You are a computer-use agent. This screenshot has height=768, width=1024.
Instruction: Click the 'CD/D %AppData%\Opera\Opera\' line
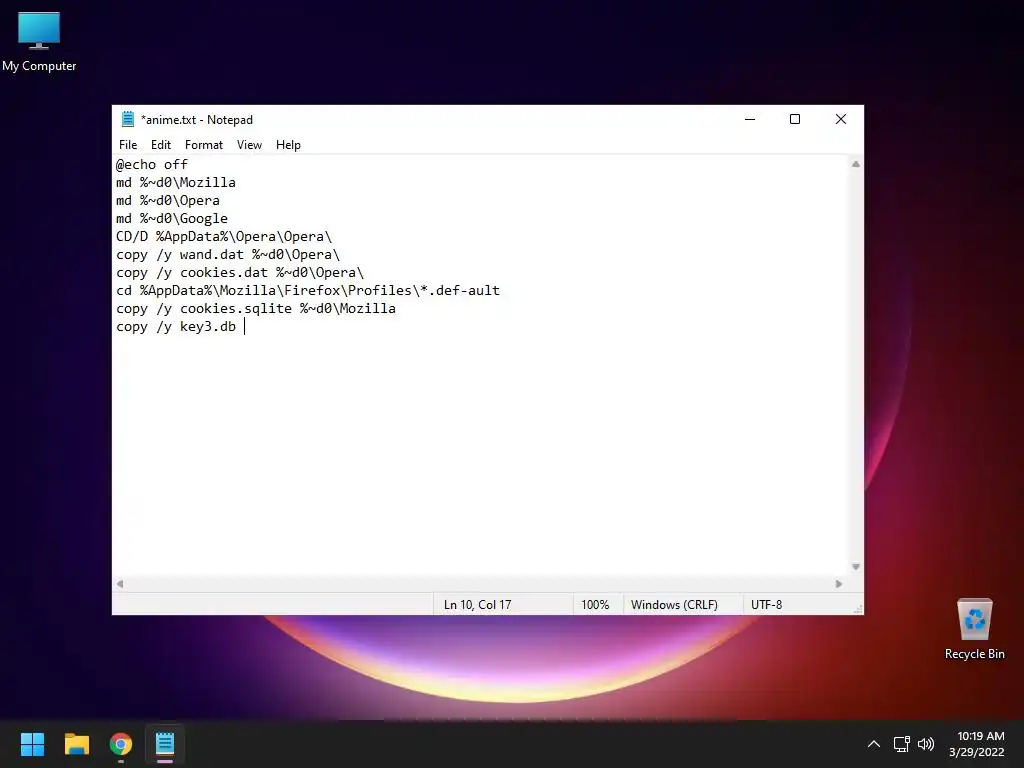click(x=224, y=236)
